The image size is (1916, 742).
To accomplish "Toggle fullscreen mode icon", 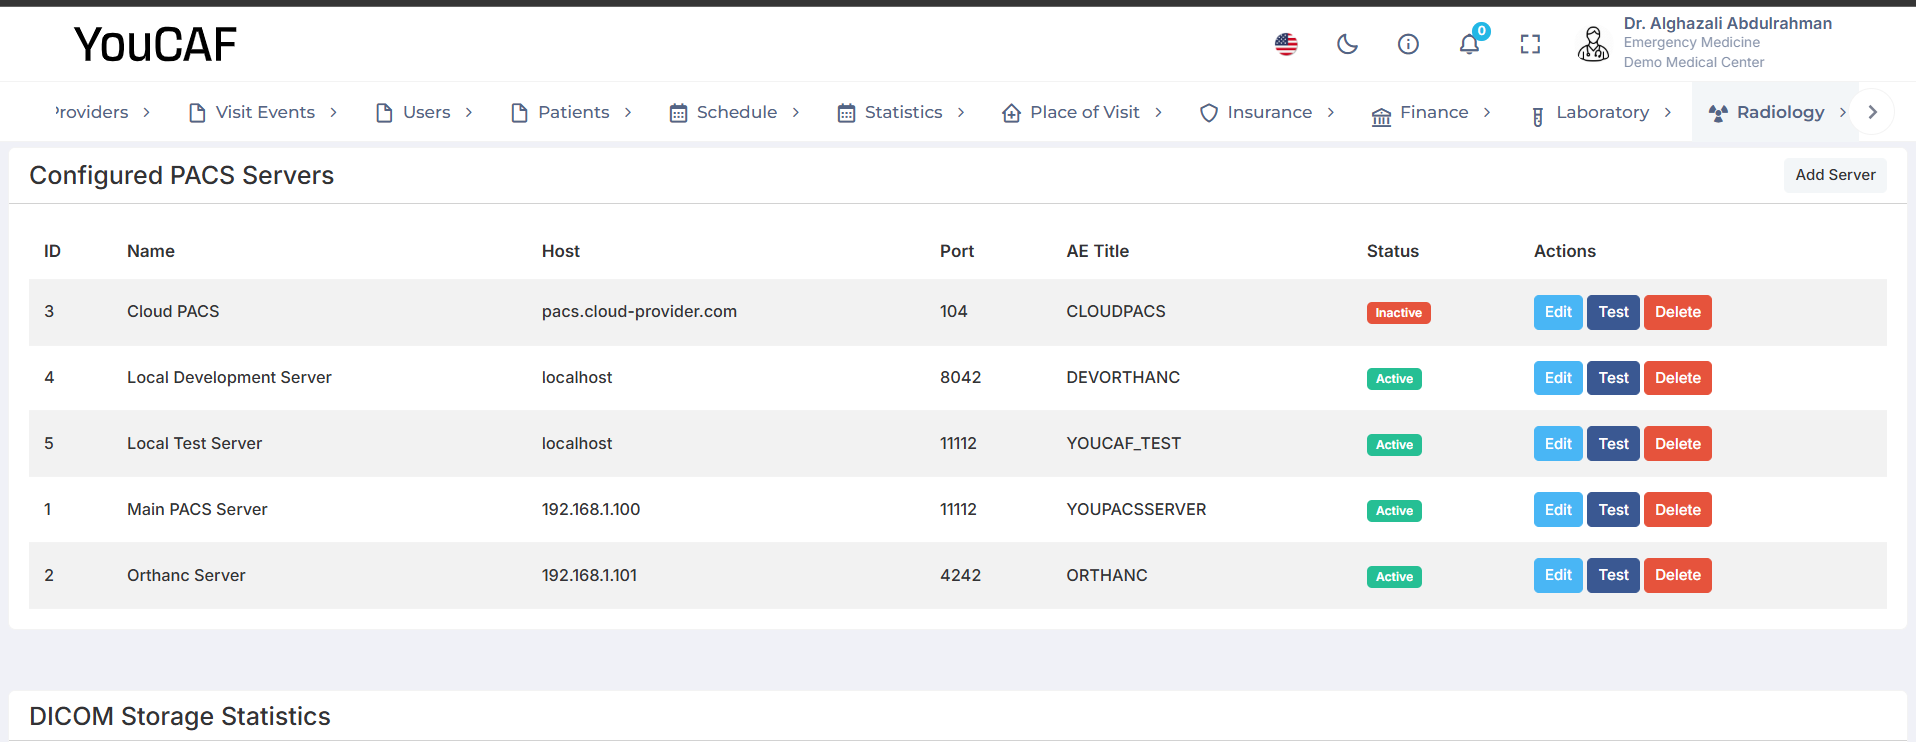I will click(1530, 44).
